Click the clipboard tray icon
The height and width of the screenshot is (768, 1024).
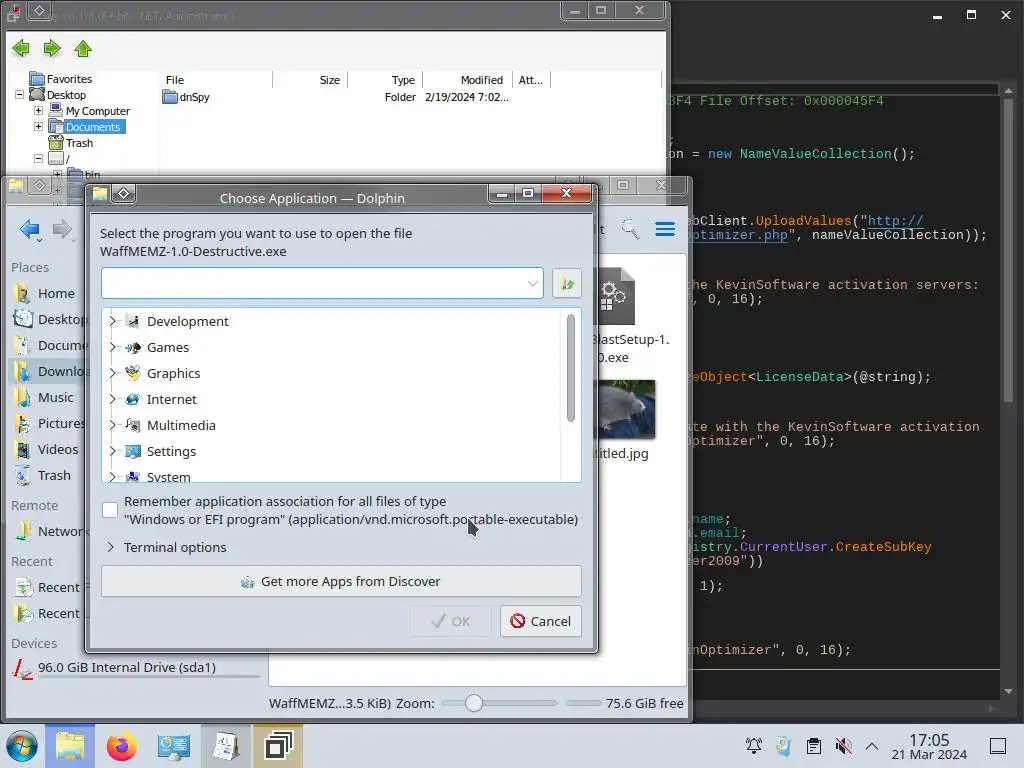coord(813,746)
